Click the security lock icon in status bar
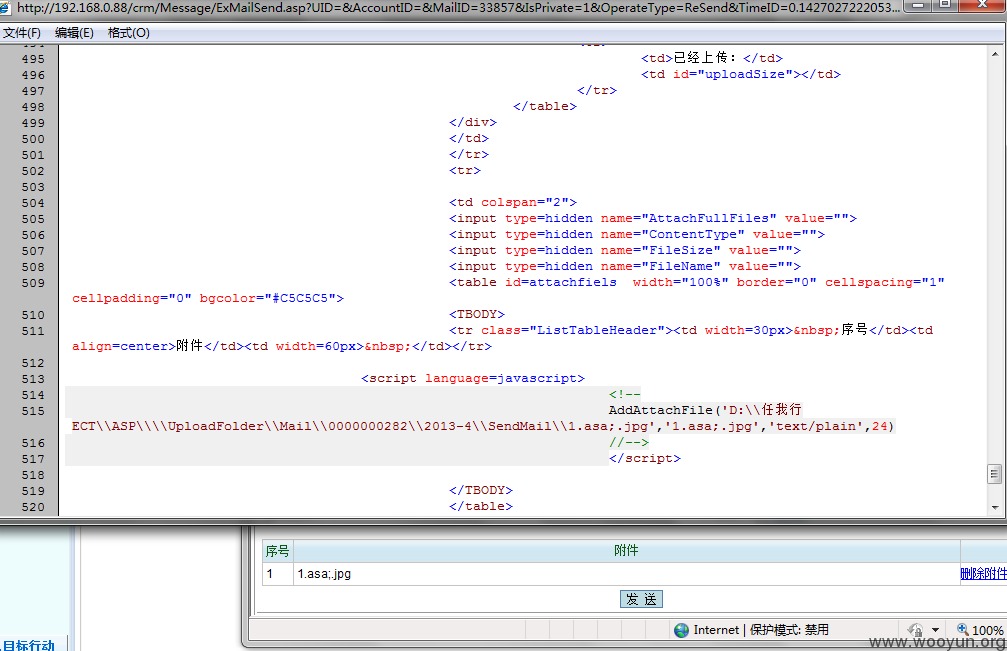The height and width of the screenshot is (651, 1007). [x=916, y=630]
